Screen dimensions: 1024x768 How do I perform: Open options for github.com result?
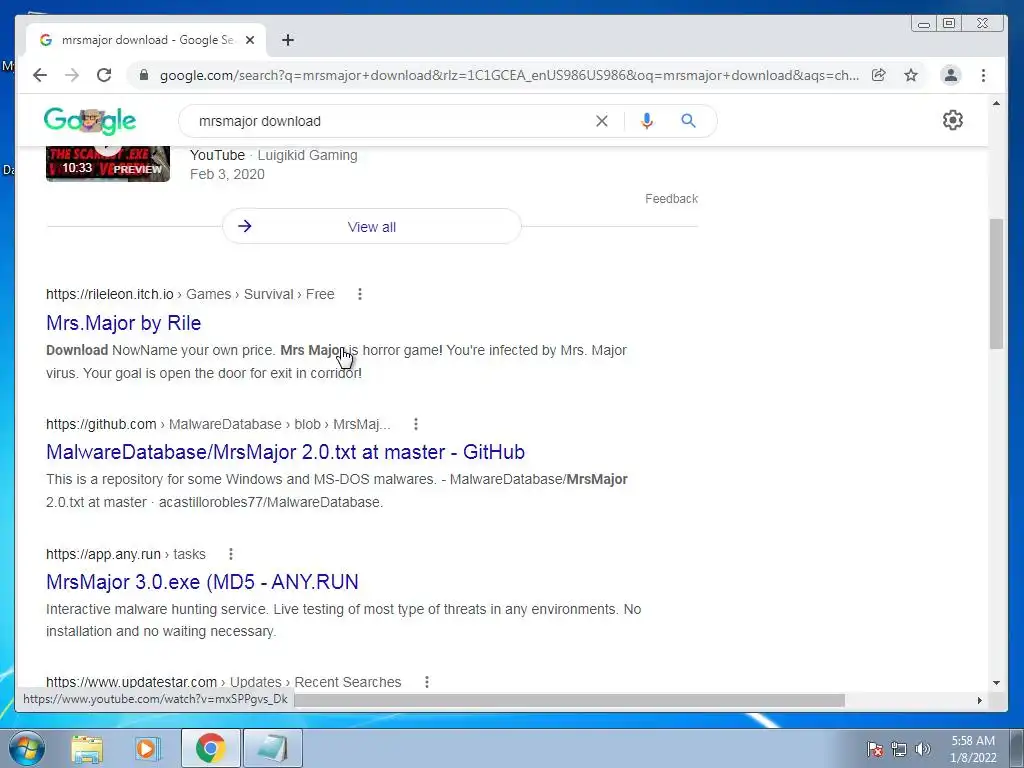tap(415, 424)
